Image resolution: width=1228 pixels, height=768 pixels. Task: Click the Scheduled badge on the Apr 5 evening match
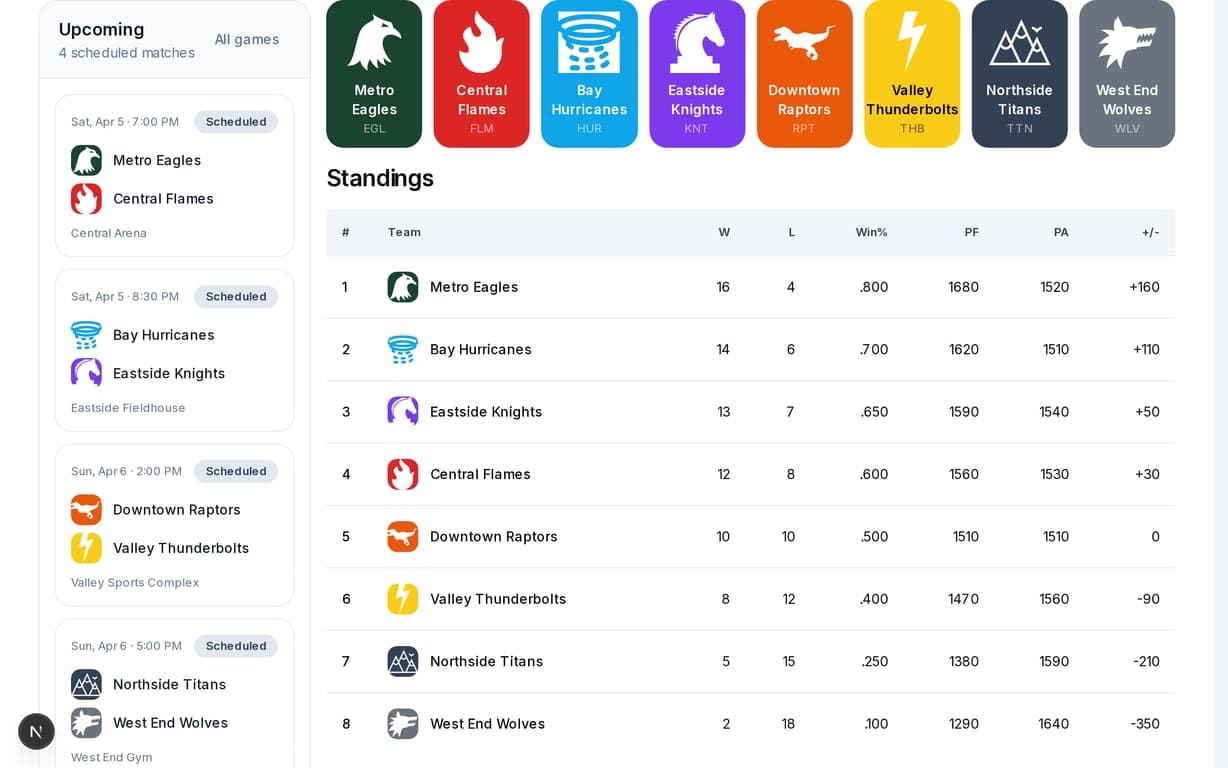(x=236, y=121)
